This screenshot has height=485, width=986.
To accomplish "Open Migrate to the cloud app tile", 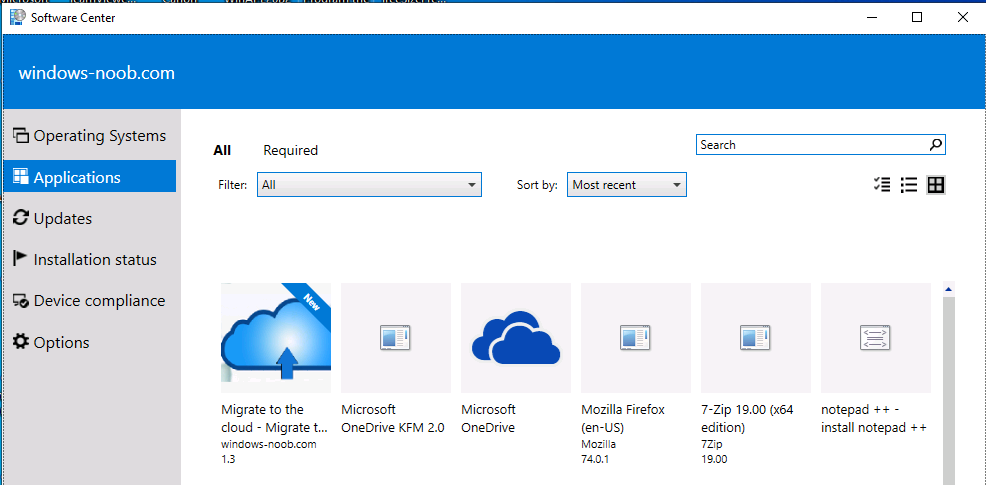I will [x=276, y=338].
